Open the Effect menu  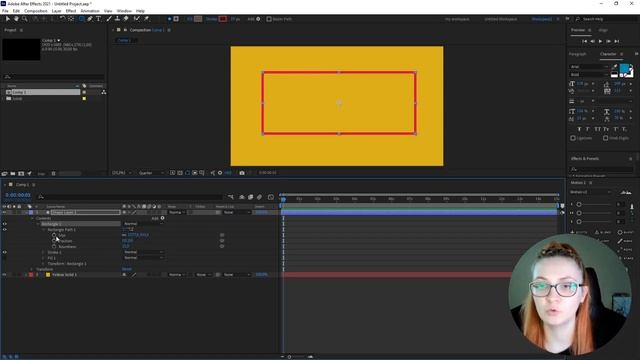click(x=71, y=11)
